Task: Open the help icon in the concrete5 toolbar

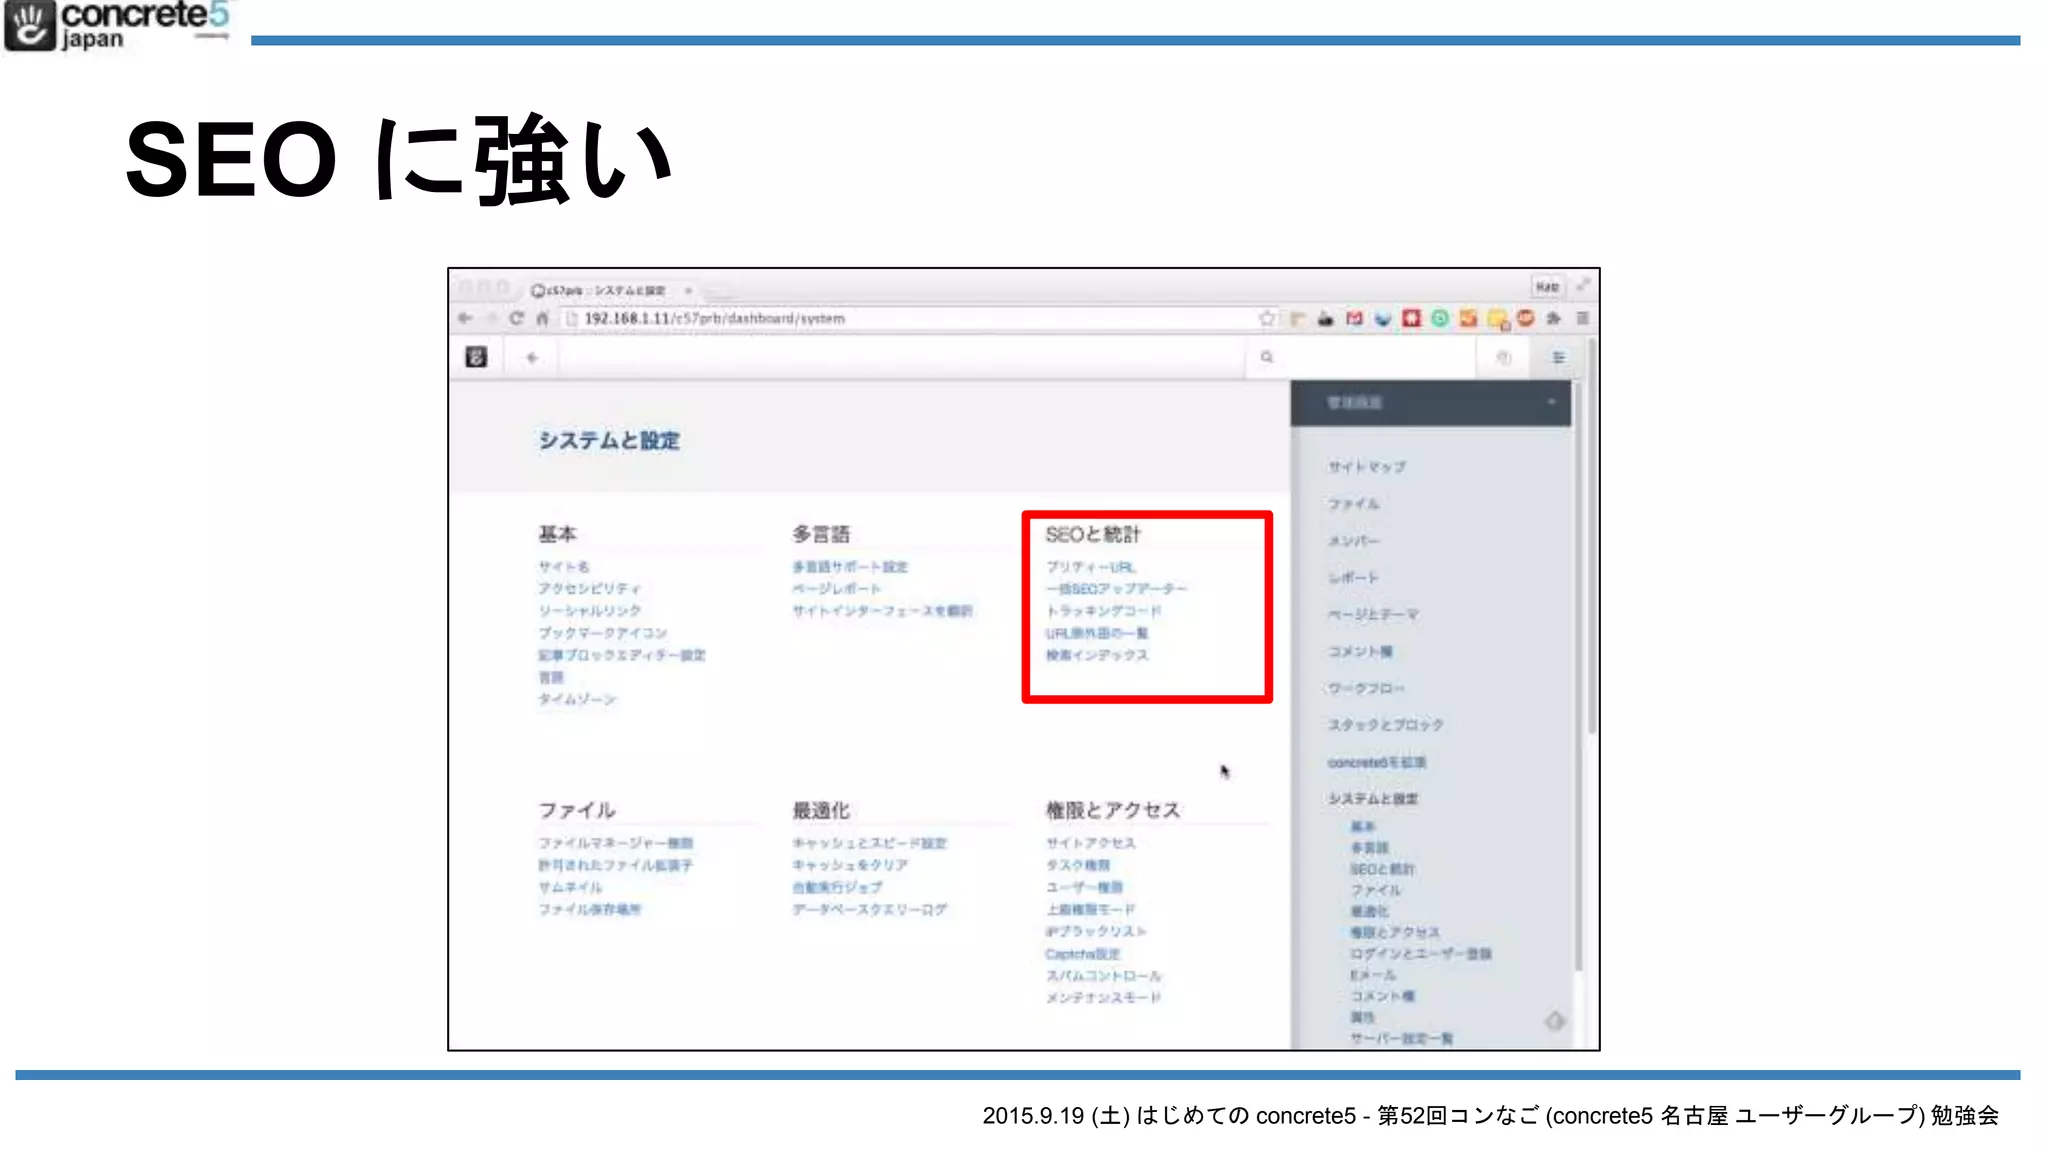Action: (x=1503, y=358)
